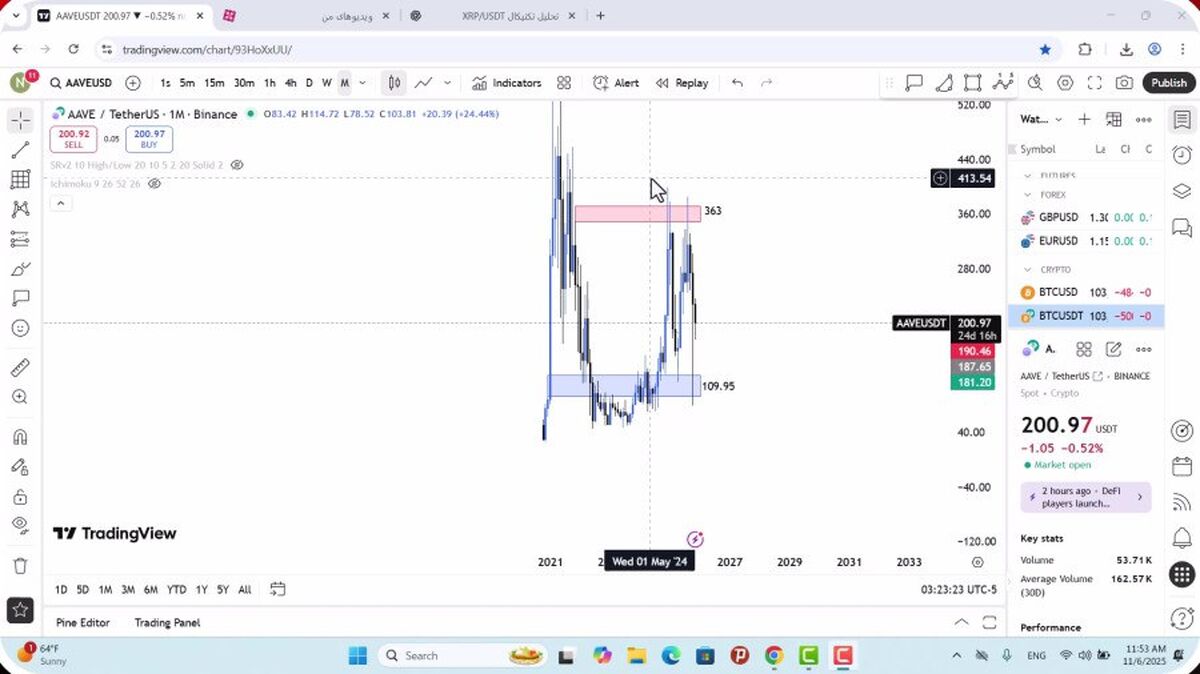Open chart settings hexagon icon
Screen dimensions: 1200x674
tap(1065, 83)
